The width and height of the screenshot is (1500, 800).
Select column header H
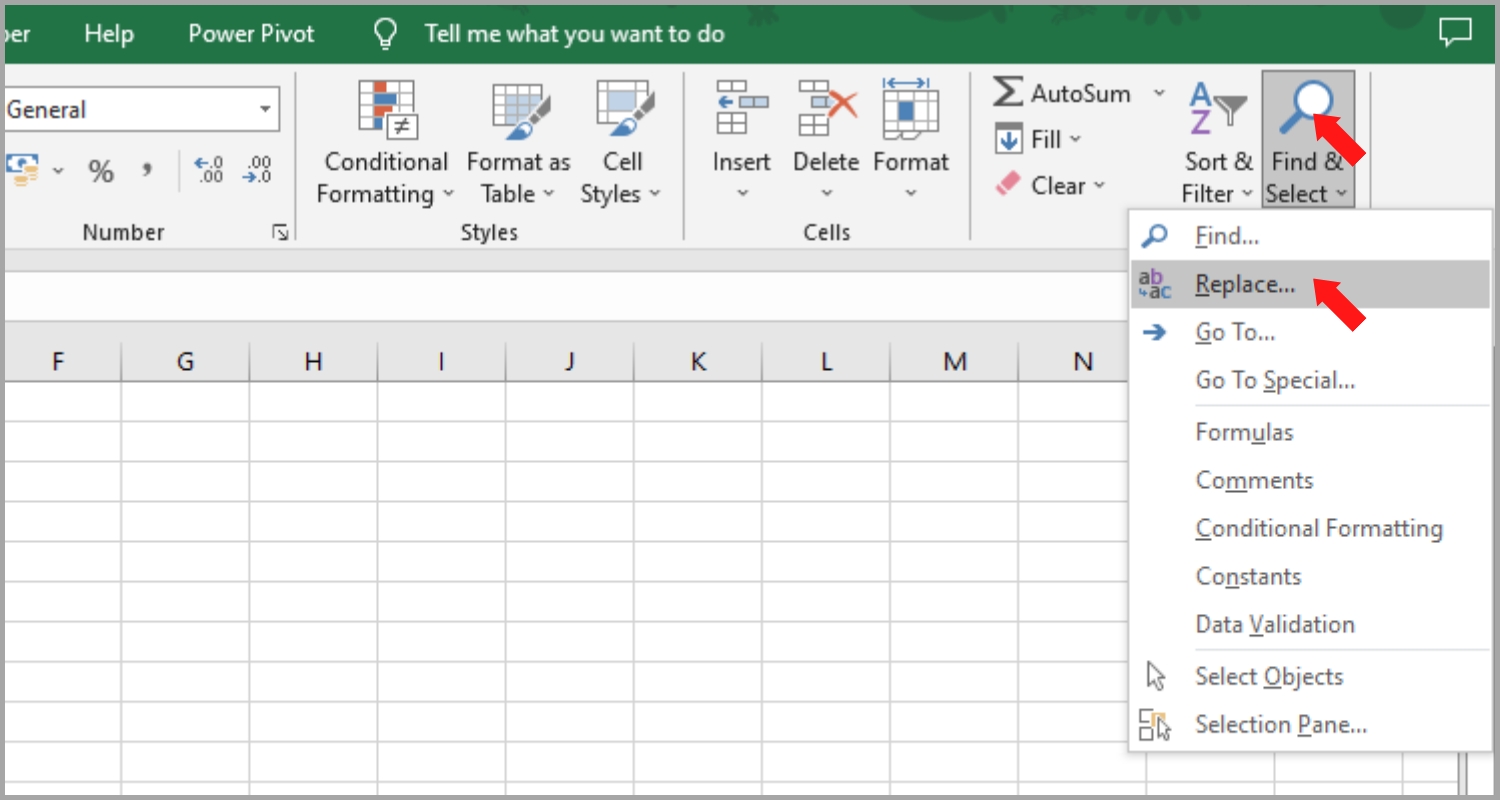pyautogui.click(x=313, y=361)
